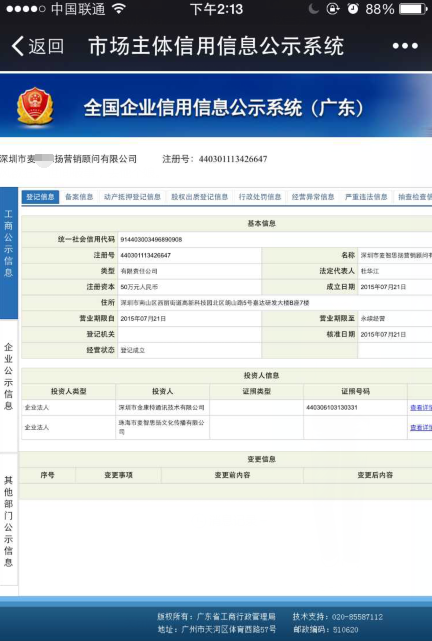Click the national emblem logo in banner
The image size is (432, 641).
[35, 106]
